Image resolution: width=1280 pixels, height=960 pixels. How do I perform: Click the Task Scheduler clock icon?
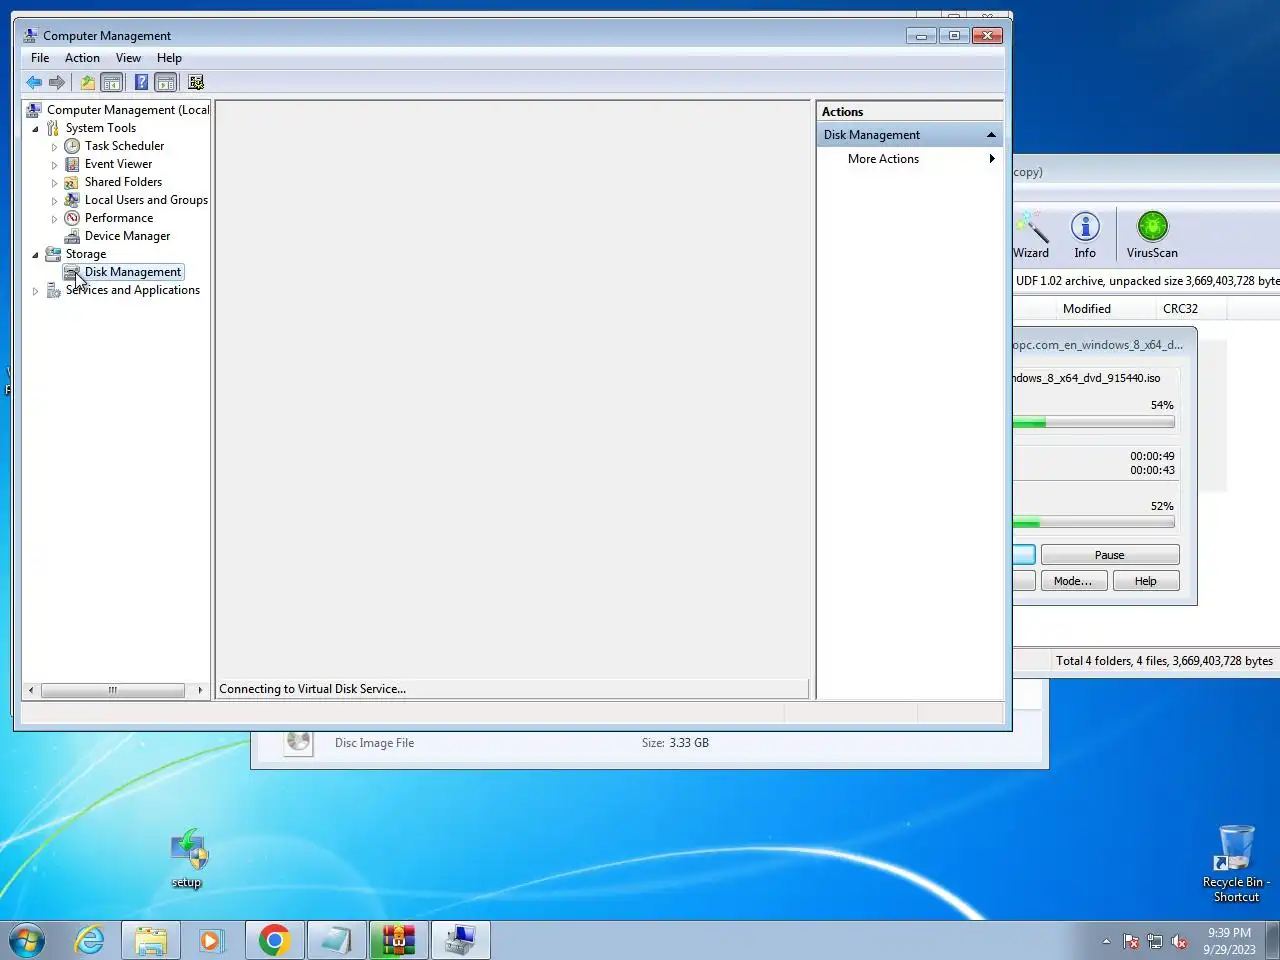point(72,146)
